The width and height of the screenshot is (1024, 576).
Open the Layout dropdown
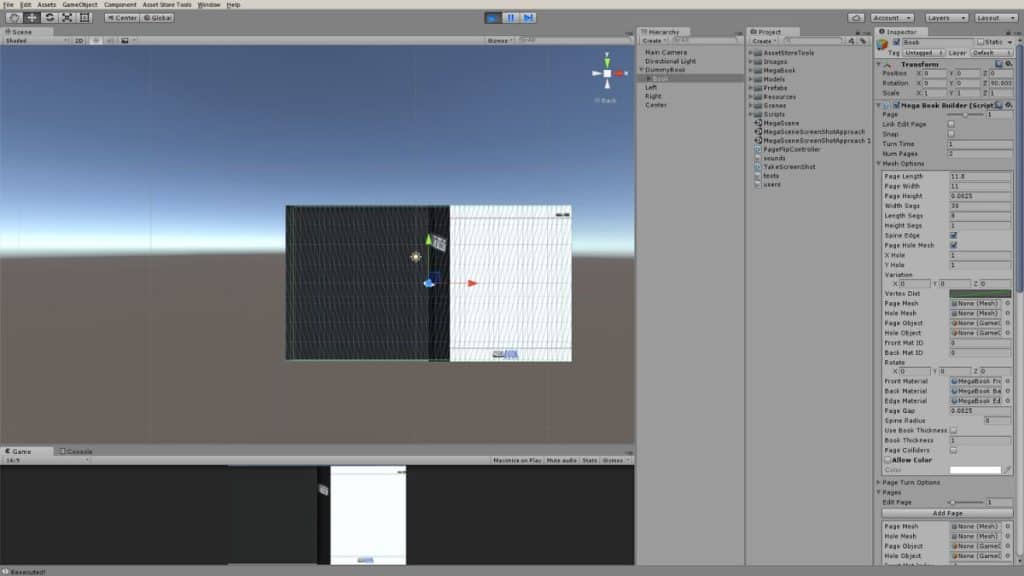pos(995,18)
